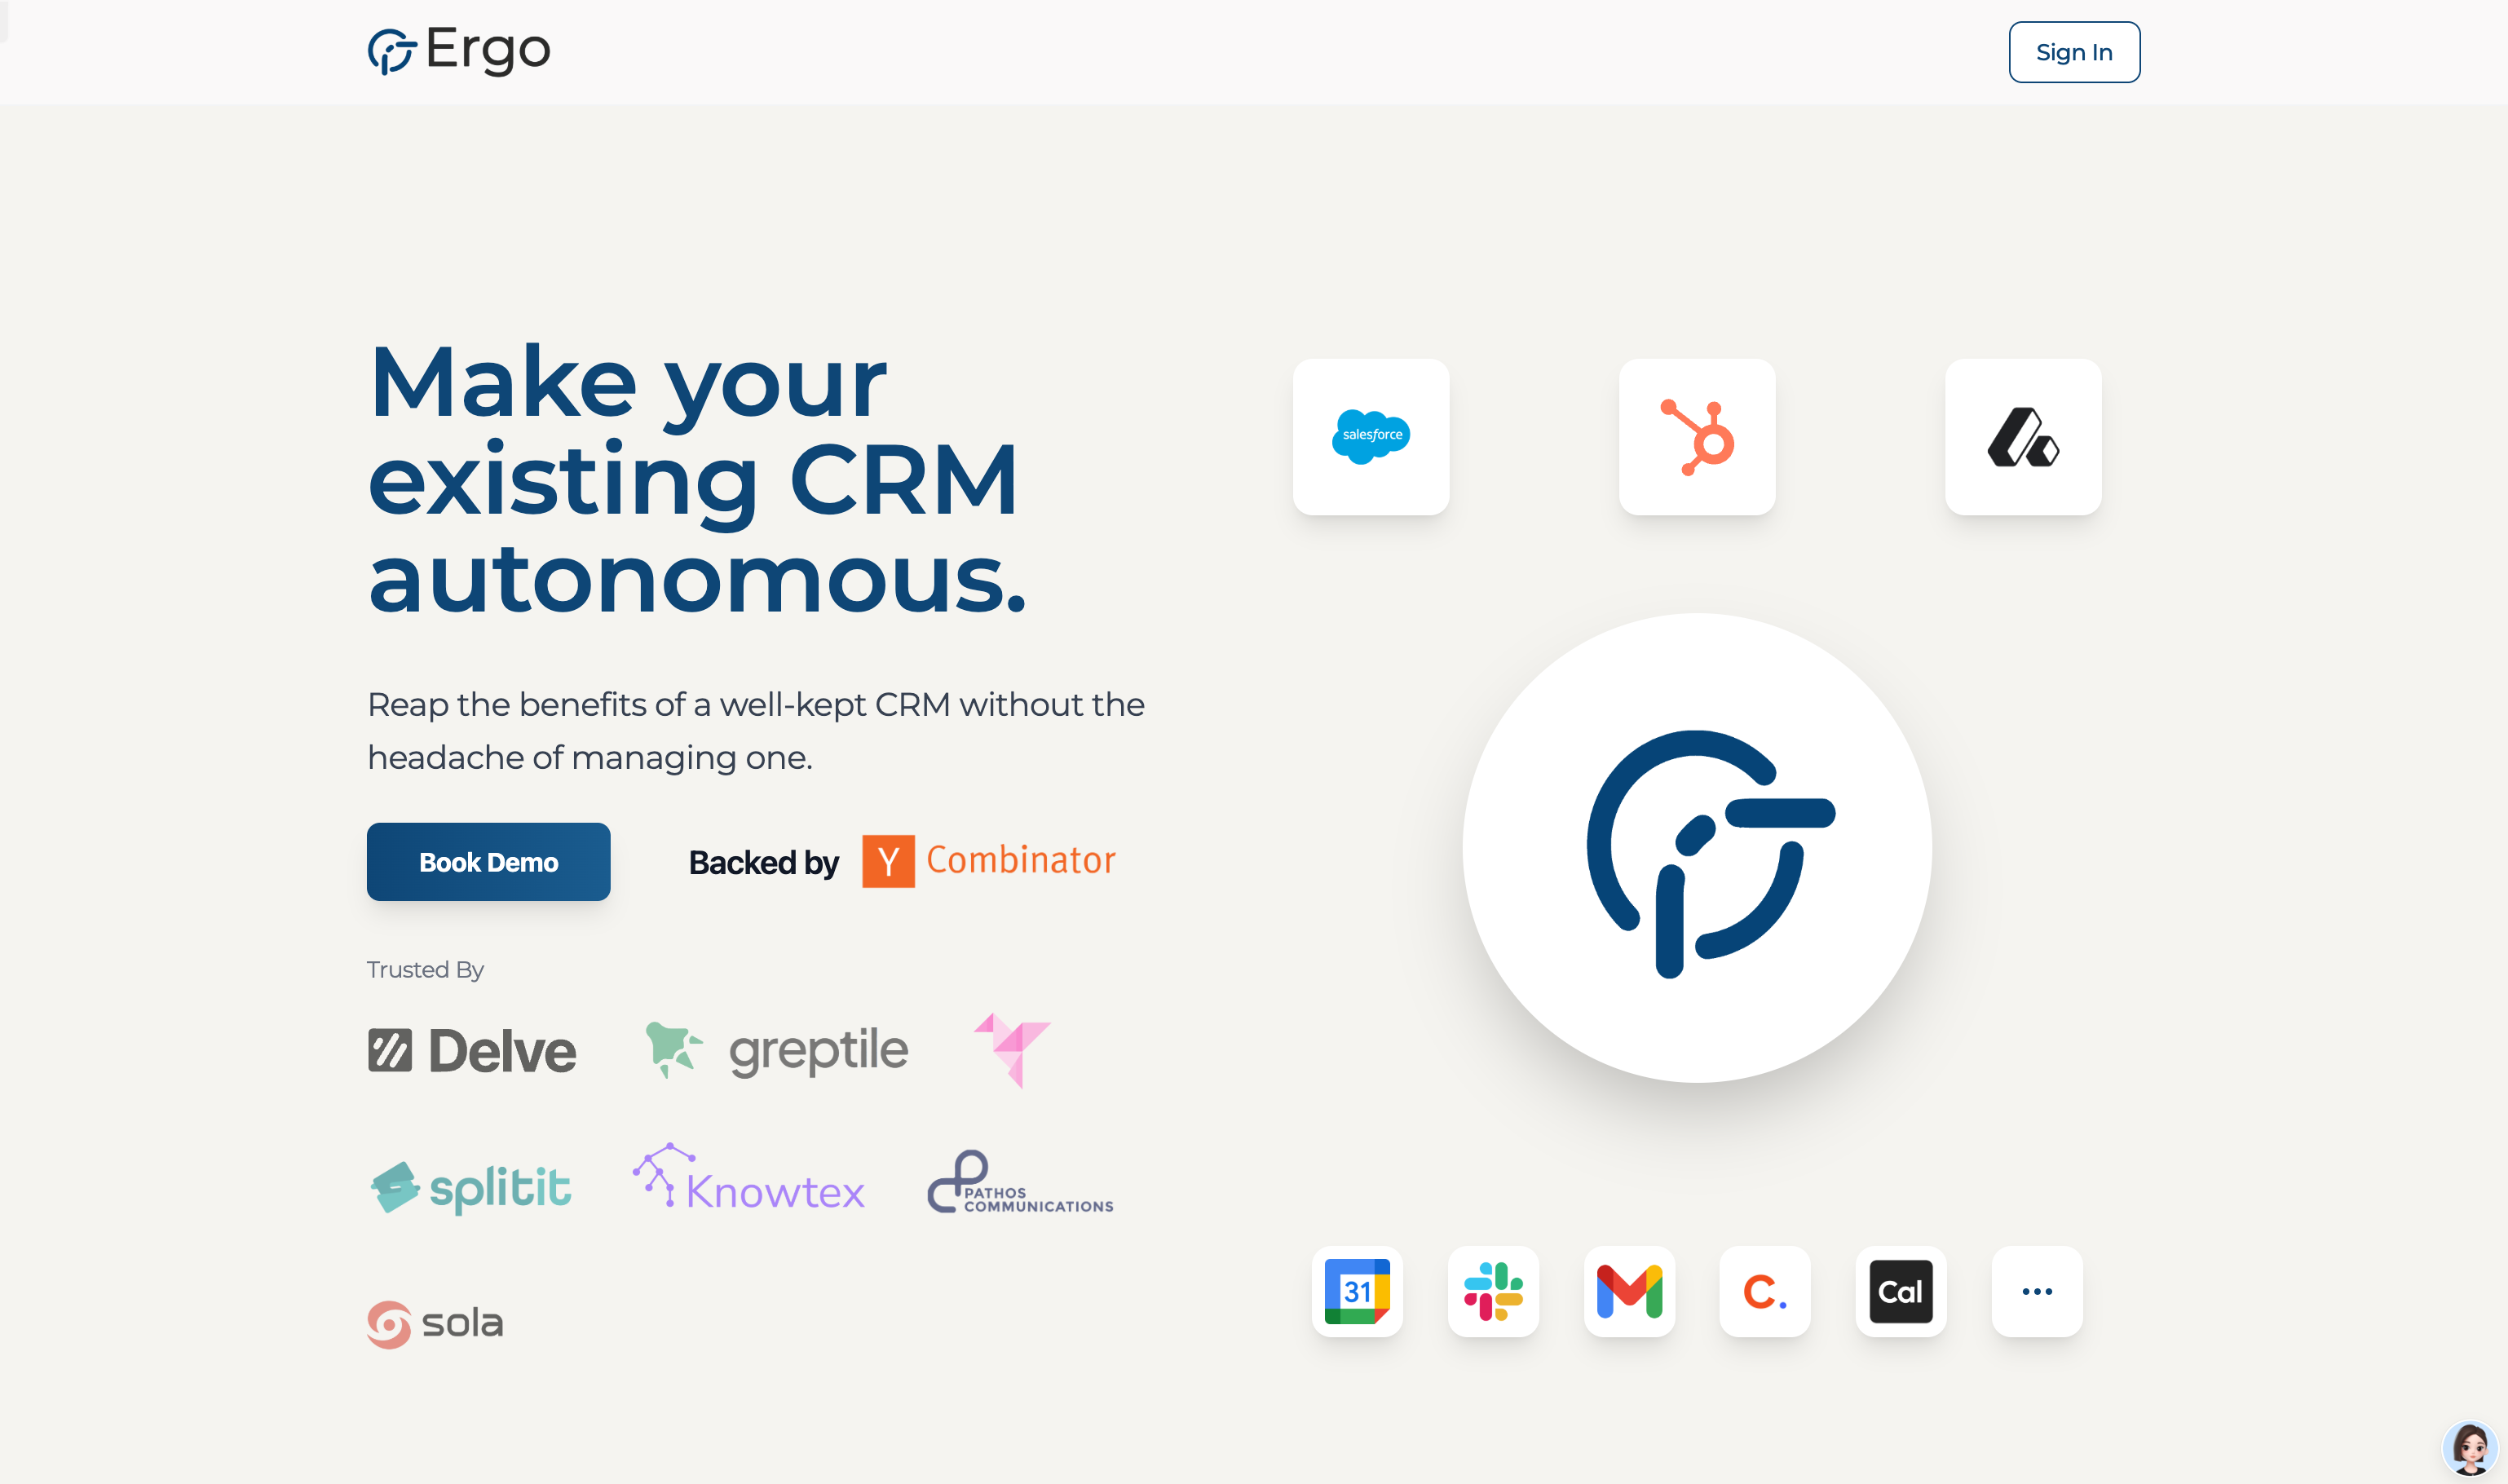The image size is (2508, 1484).
Task: Click the large central Ergo logo circle
Action: (1696, 848)
